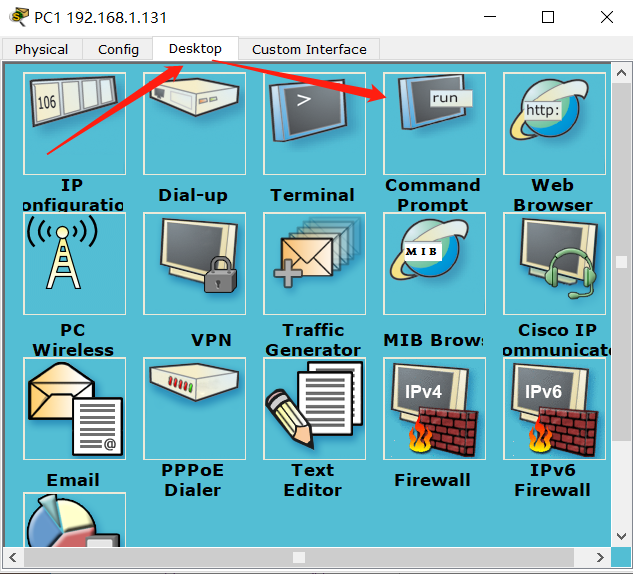Click the vertical scrollbar down arrow
This screenshot has height=574, width=633.
621,536
